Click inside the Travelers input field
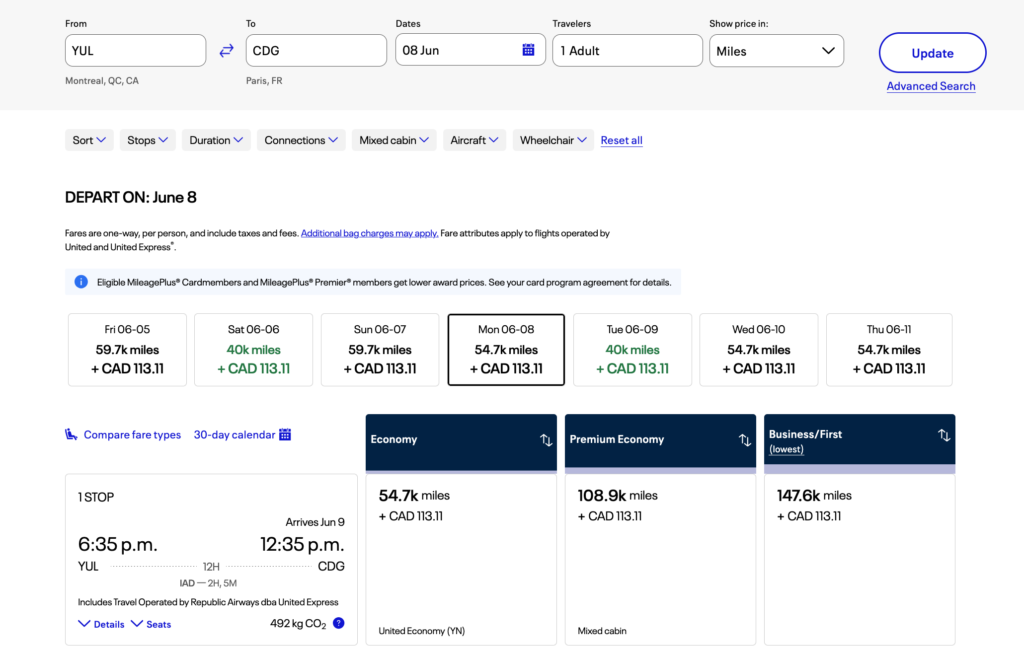1024x649 pixels. 627,50
